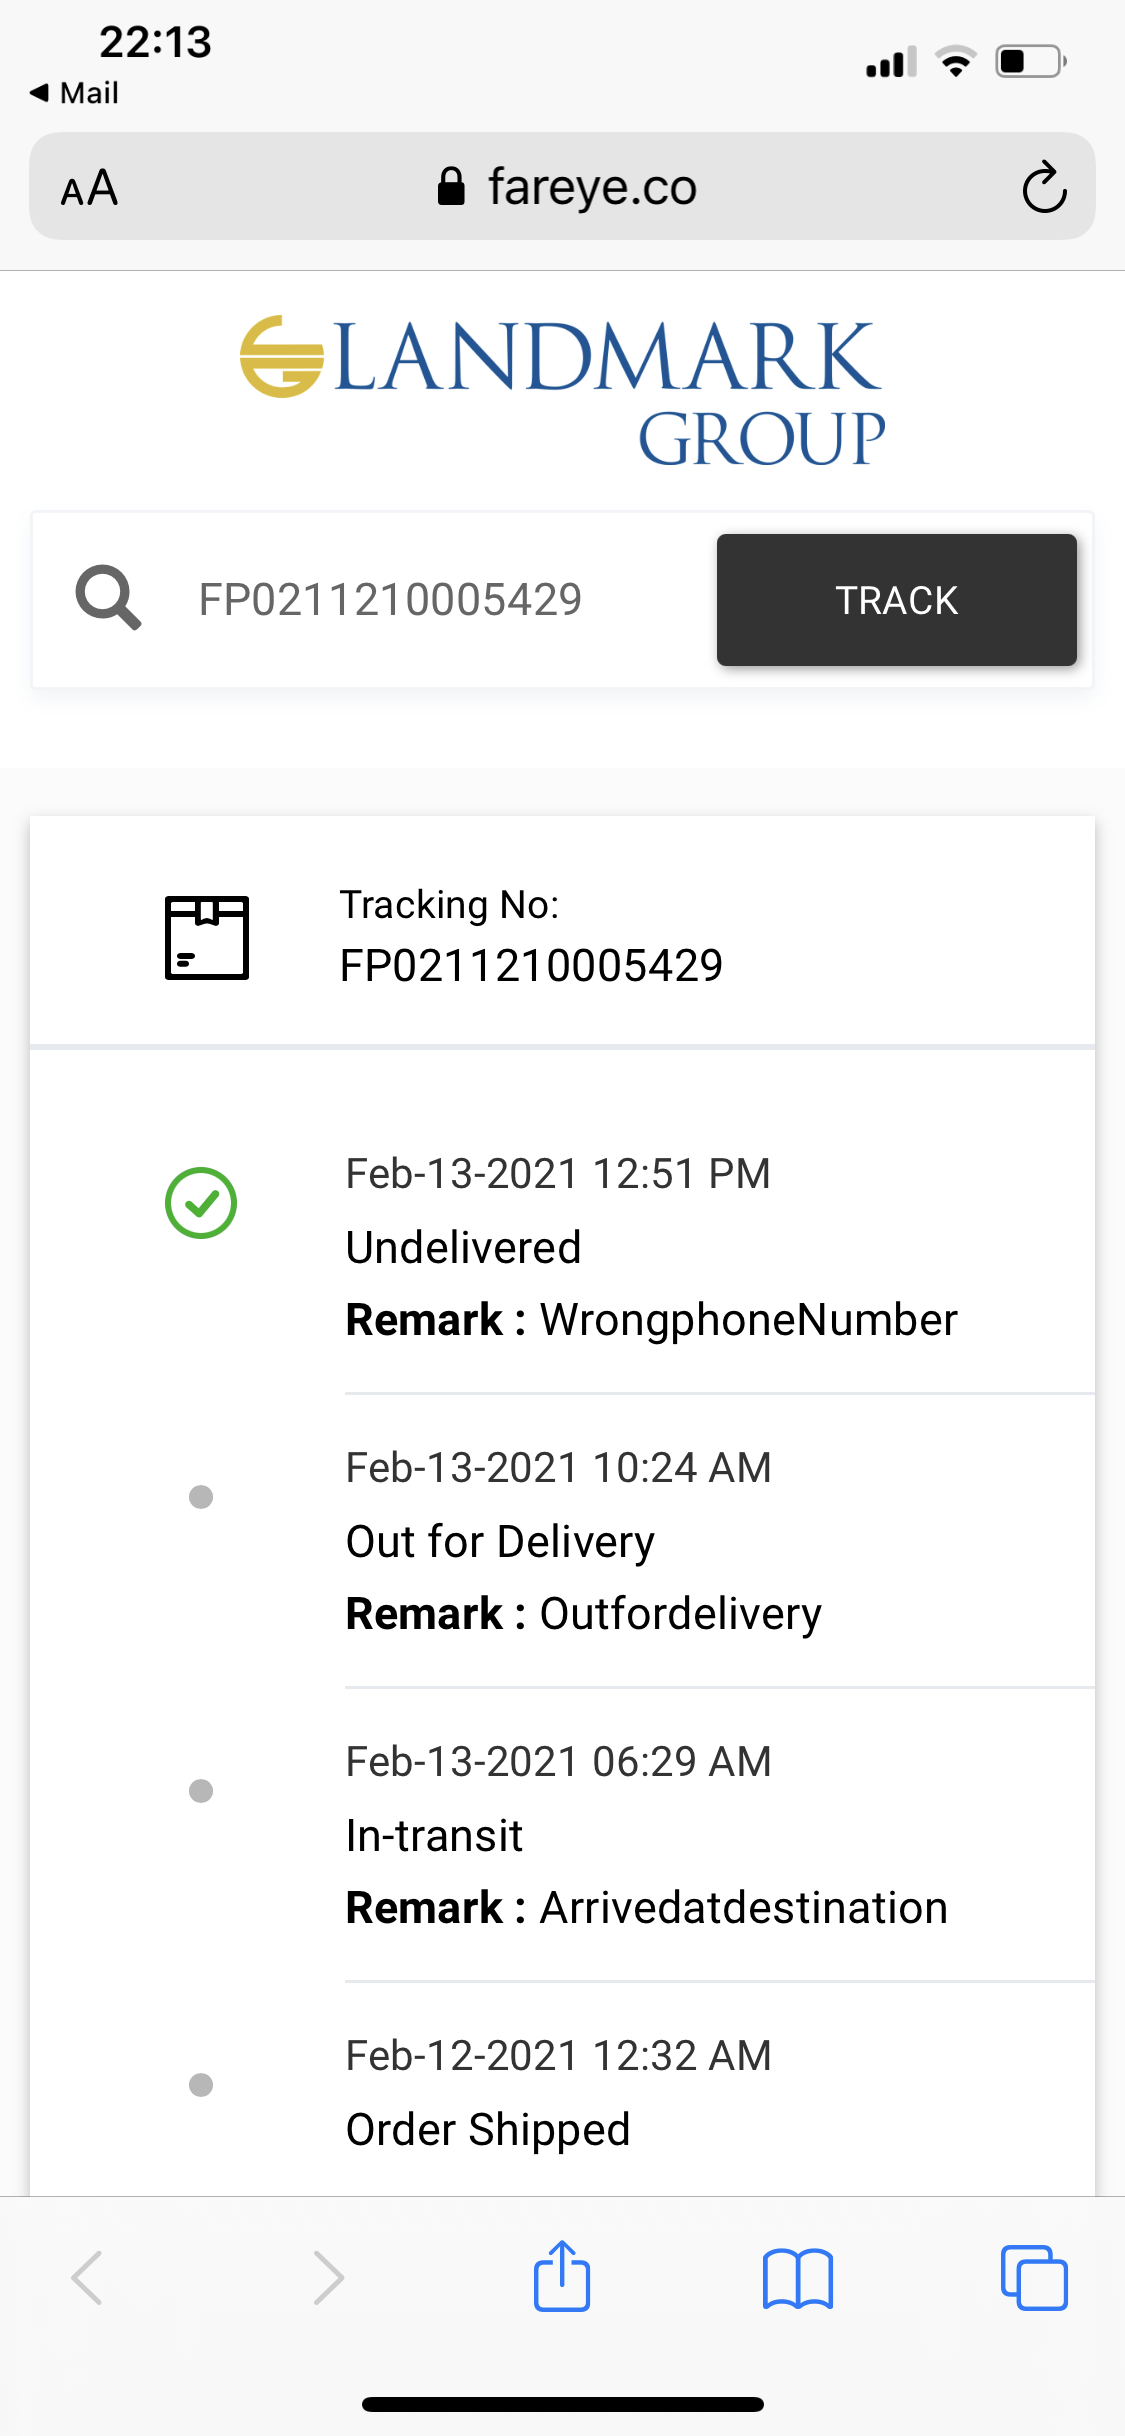Tap the package box icon
The image size is (1125, 2436).
click(x=207, y=938)
